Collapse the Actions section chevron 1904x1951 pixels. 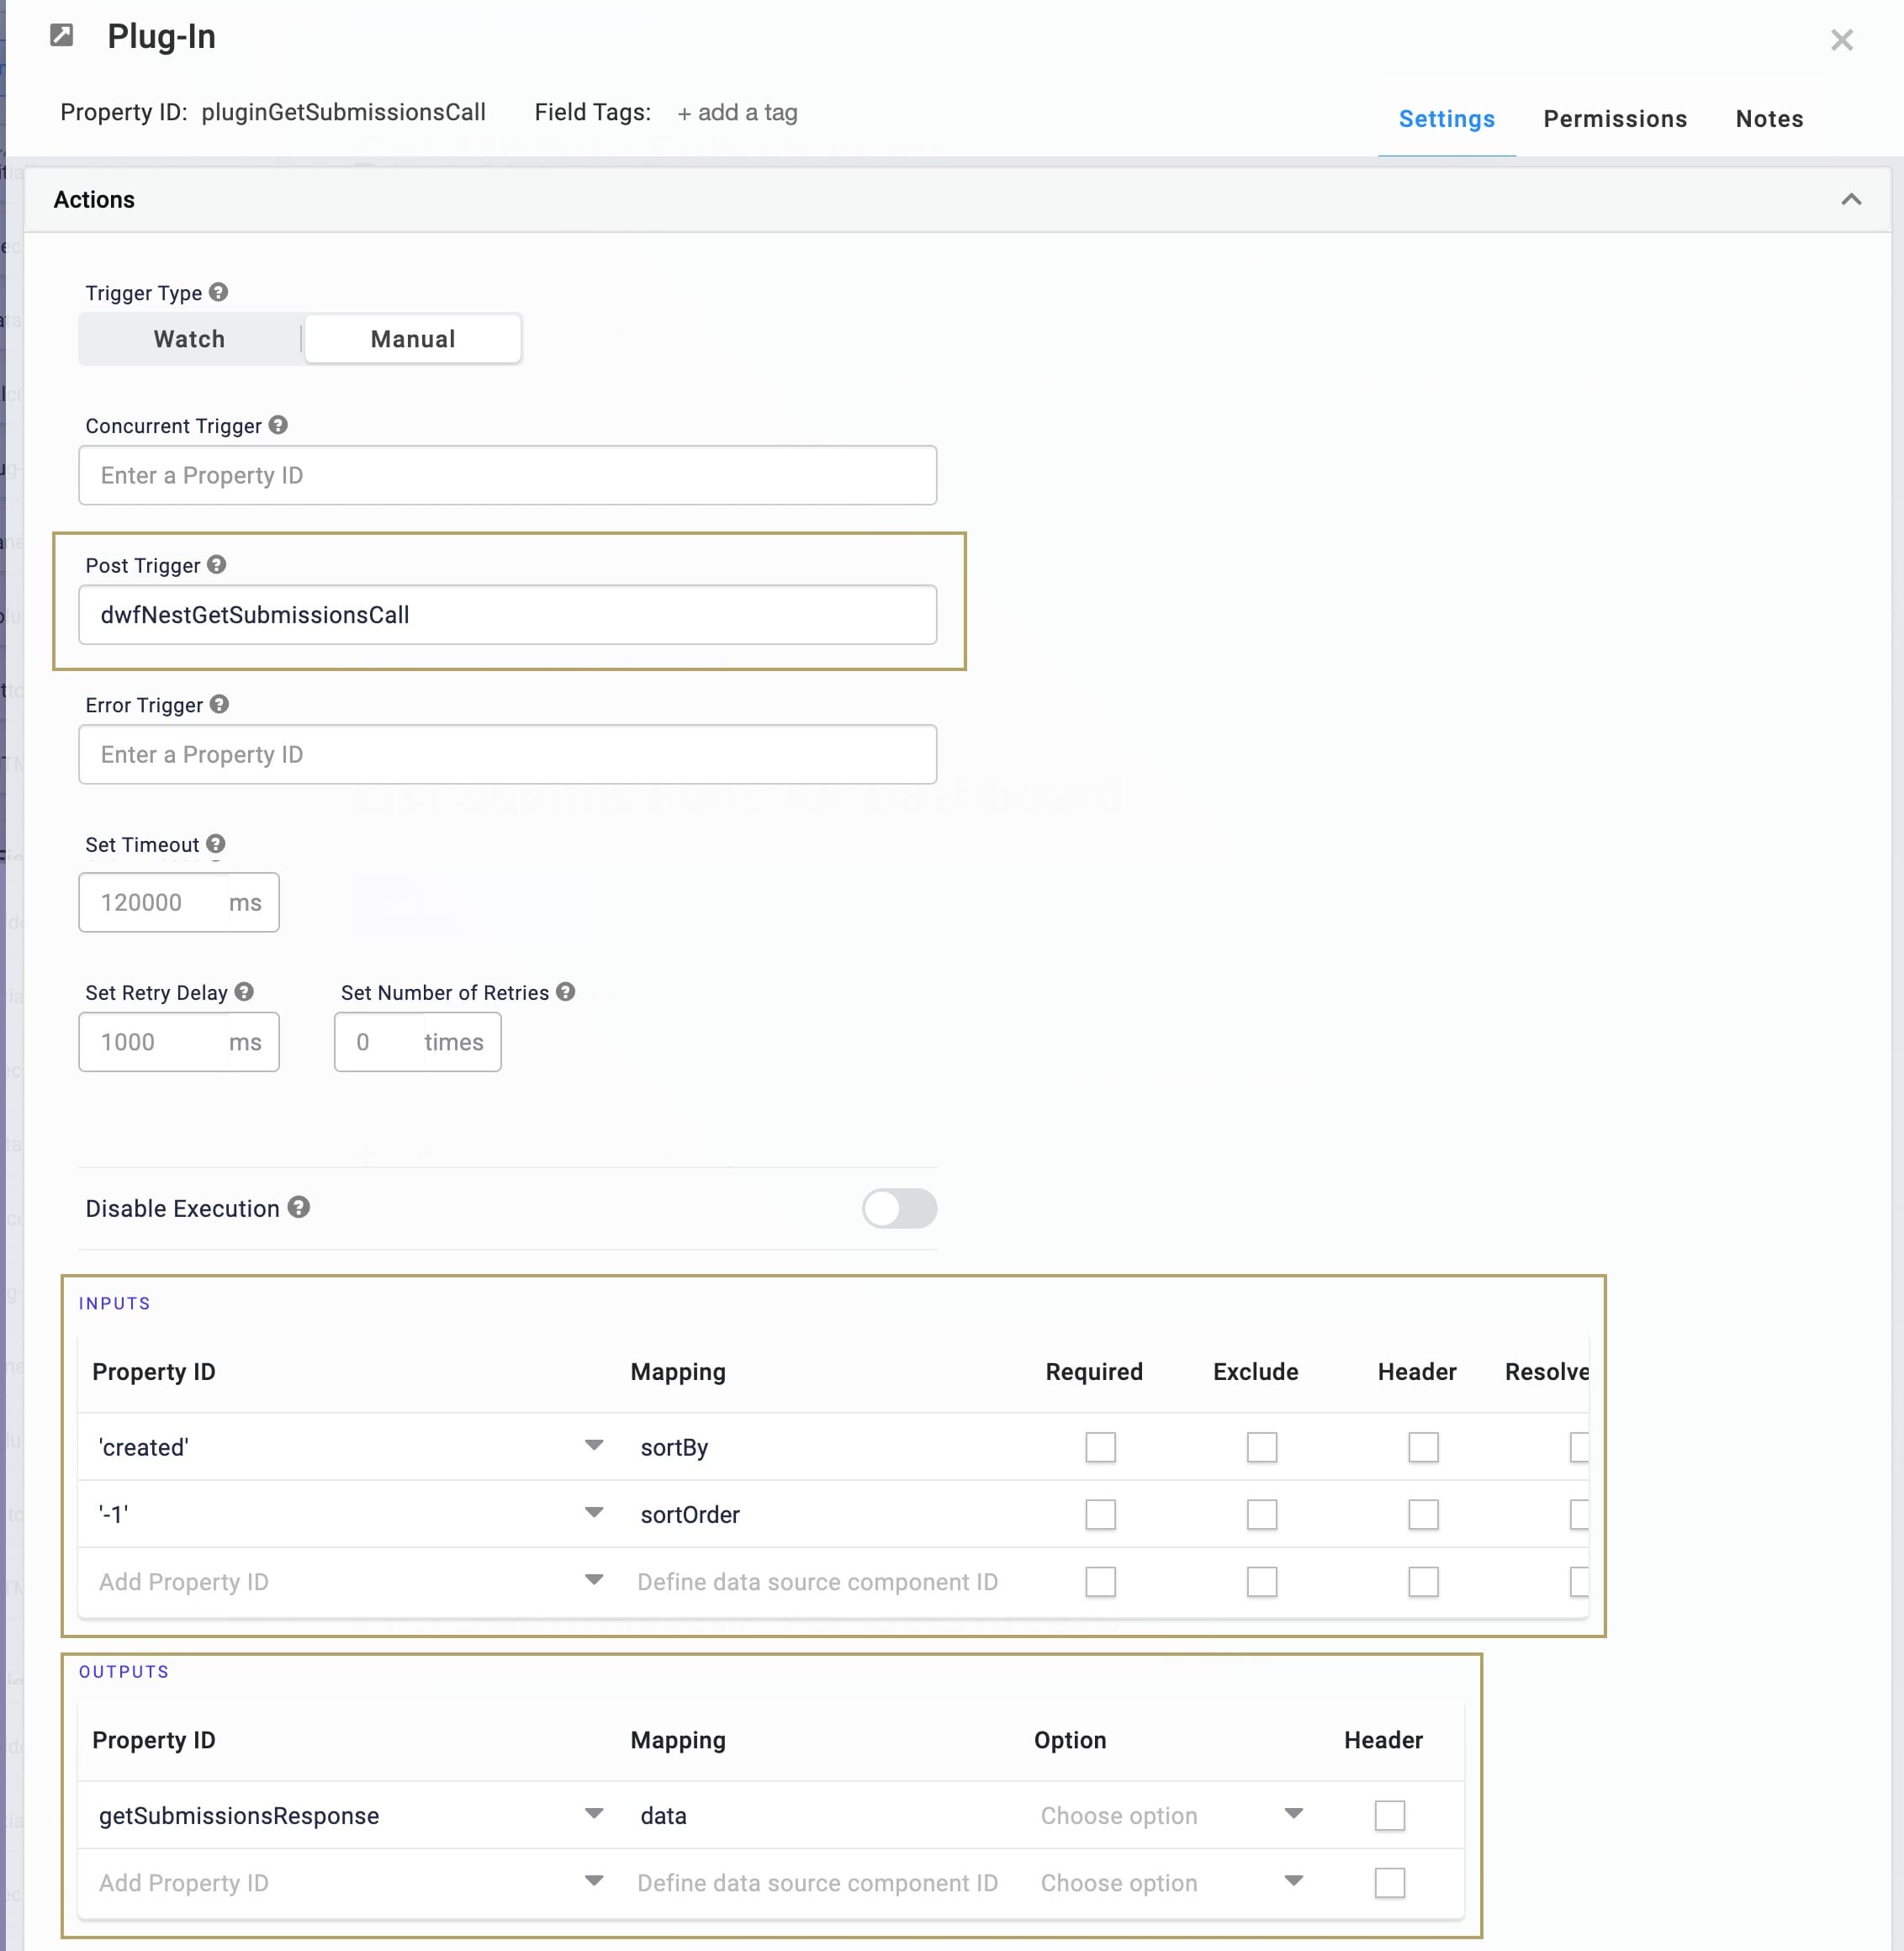pos(1851,199)
